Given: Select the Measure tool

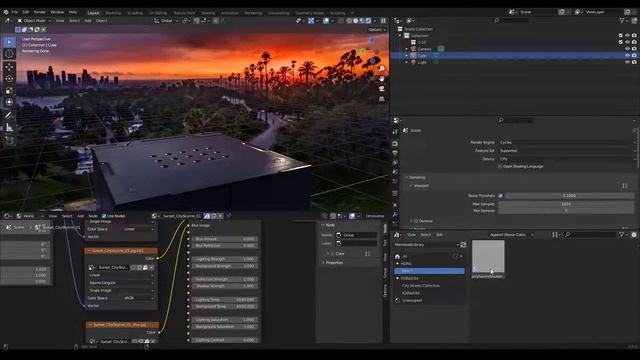Looking at the screenshot, I should (x=9, y=128).
